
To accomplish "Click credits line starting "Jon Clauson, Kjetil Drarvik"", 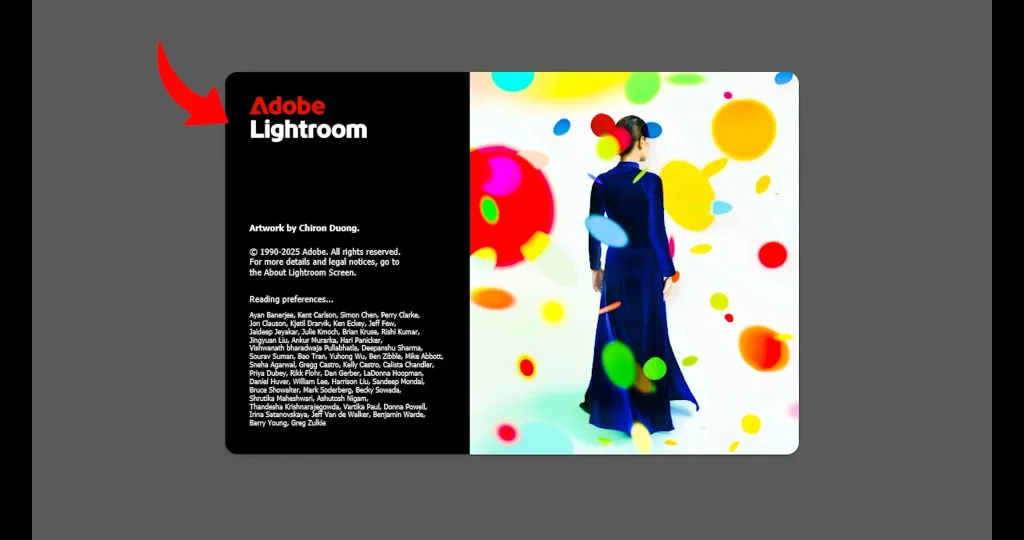I will pyautogui.click(x=322, y=323).
